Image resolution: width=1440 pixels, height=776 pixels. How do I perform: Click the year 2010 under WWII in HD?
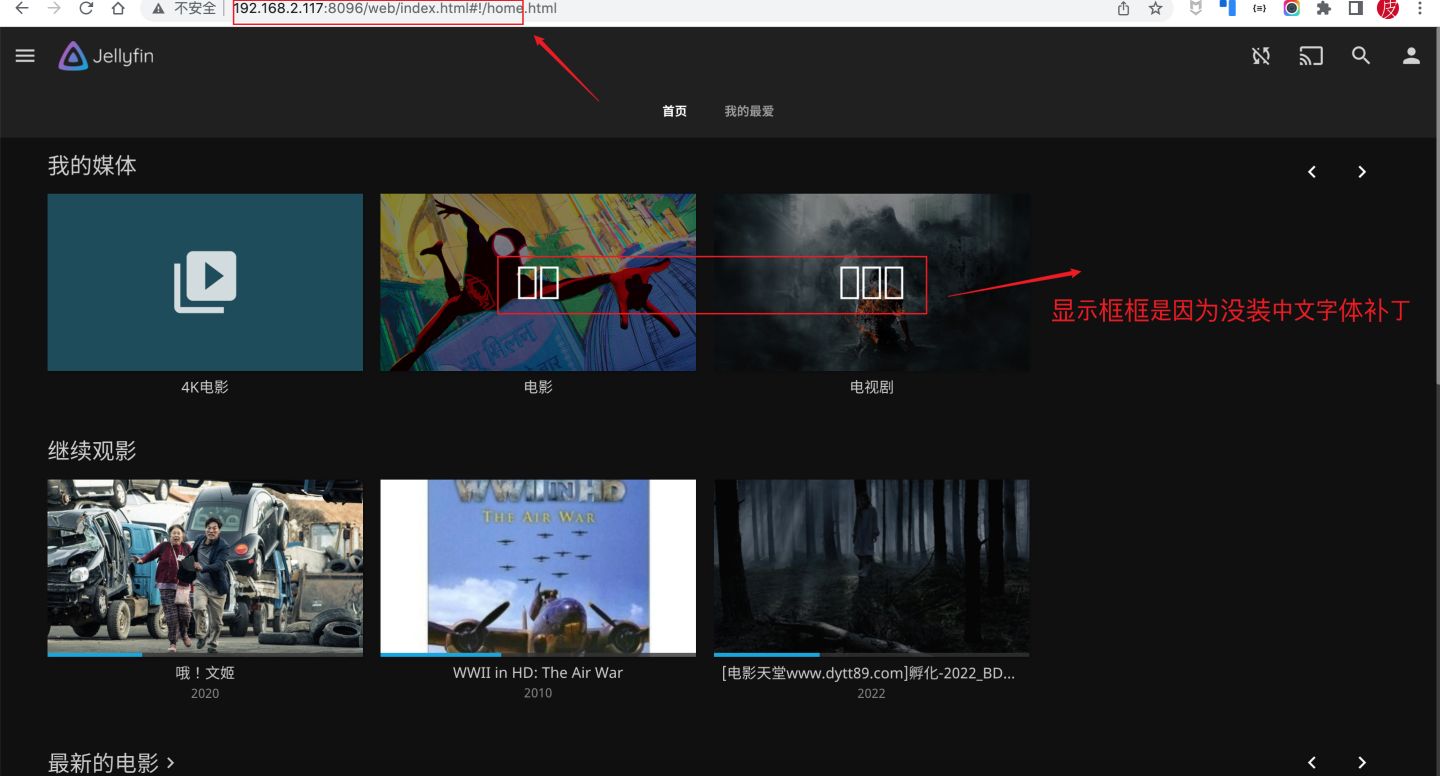(x=538, y=693)
